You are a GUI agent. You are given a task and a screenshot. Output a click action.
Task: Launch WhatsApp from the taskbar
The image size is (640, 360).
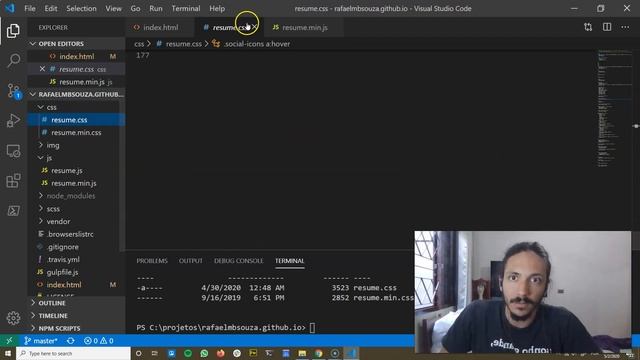pyautogui.click(x=204, y=353)
